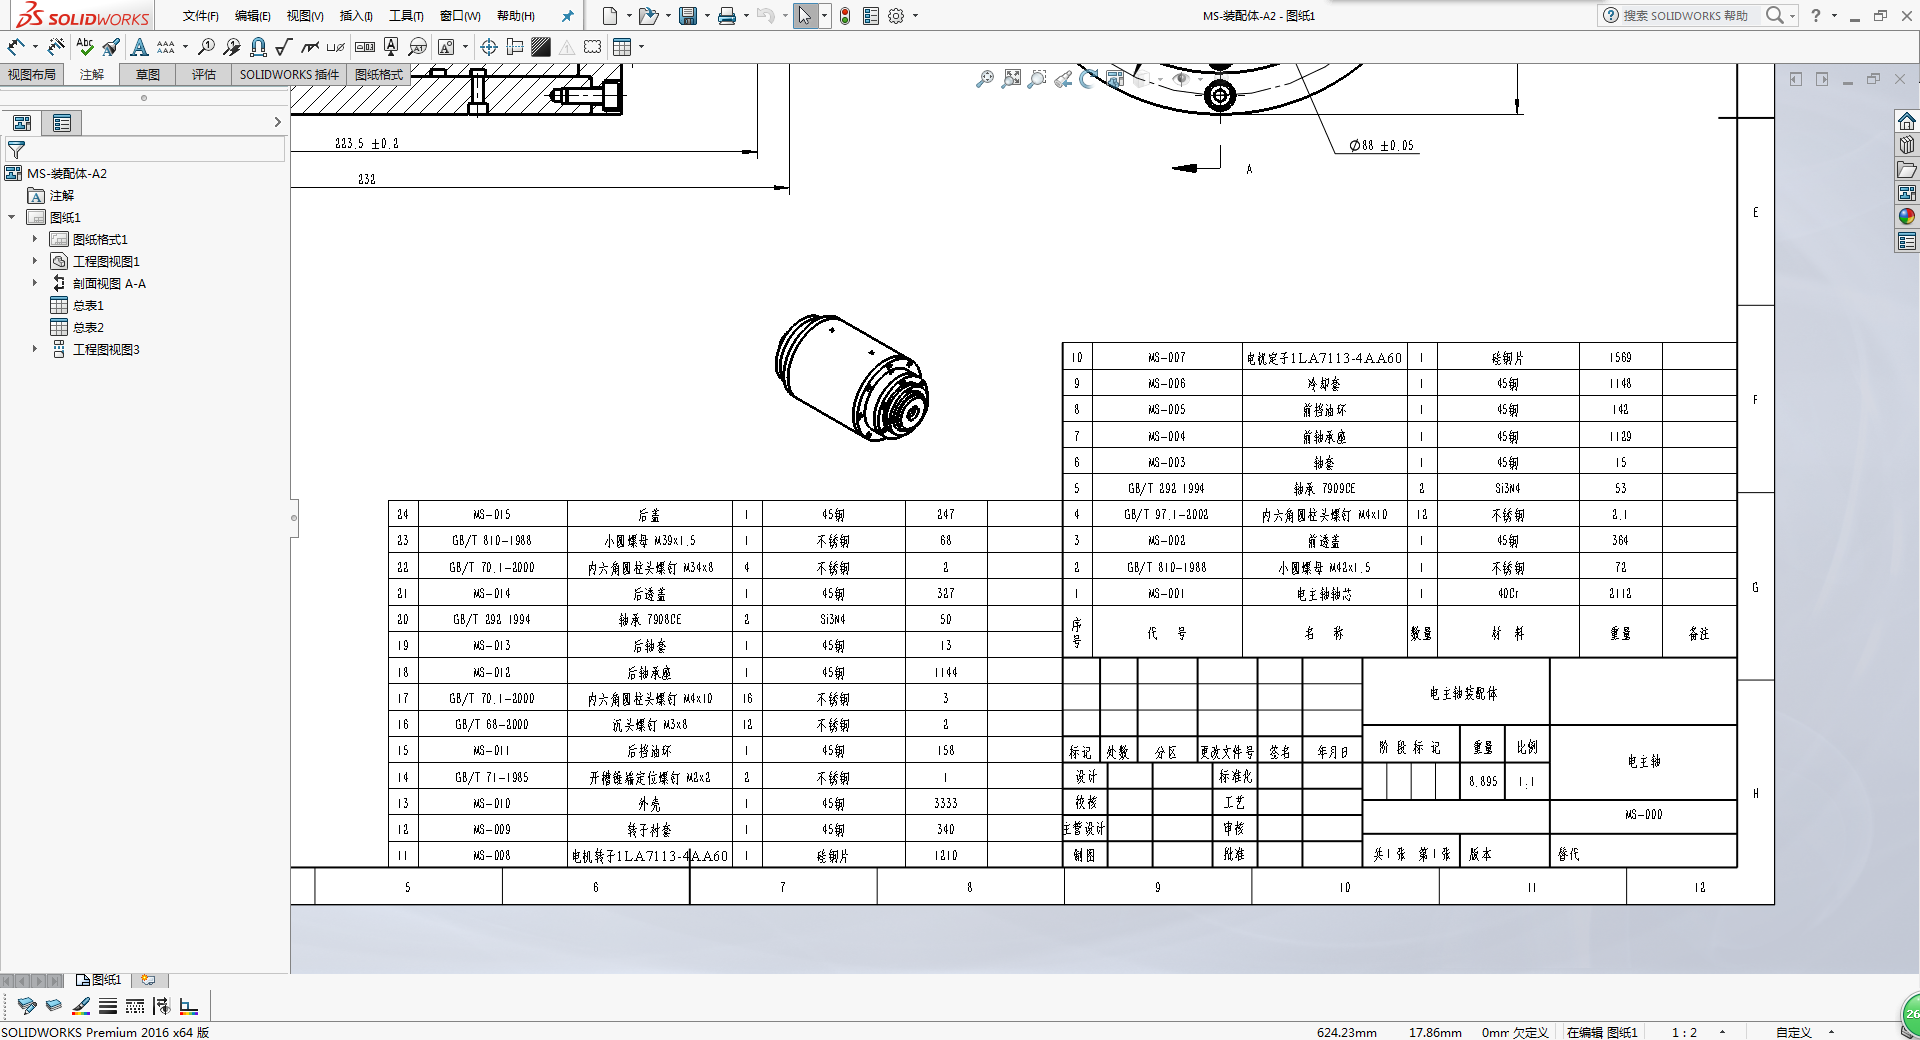This screenshot has height=1040, width=1920.
Task: Open the Design Library pane
Action: click(x=1907, y=145)
